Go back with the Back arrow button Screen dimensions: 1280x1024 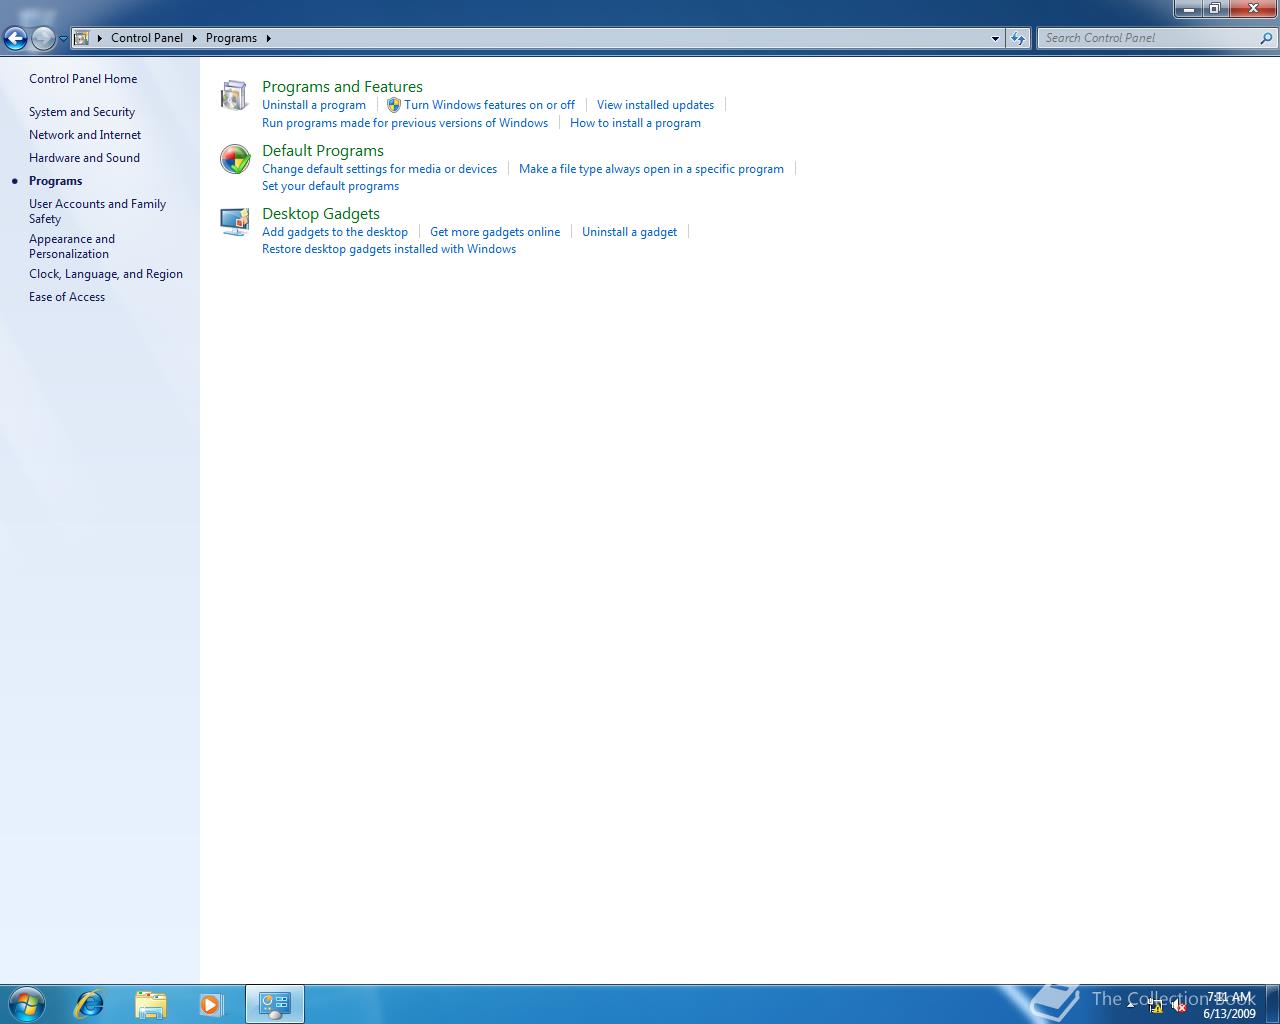click(15, 38)
